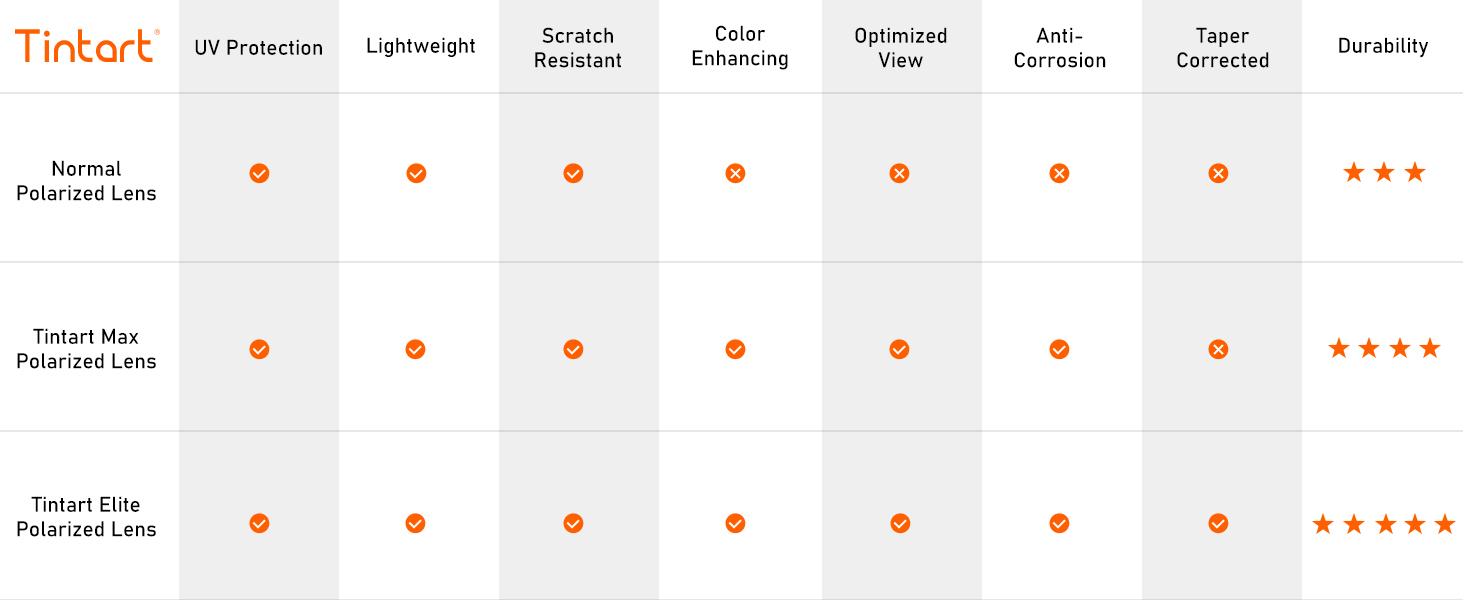Screen dimensions: 1464x600
Task: Click Tintart Max Optimized View checkmark
Action: pos(899,349)
